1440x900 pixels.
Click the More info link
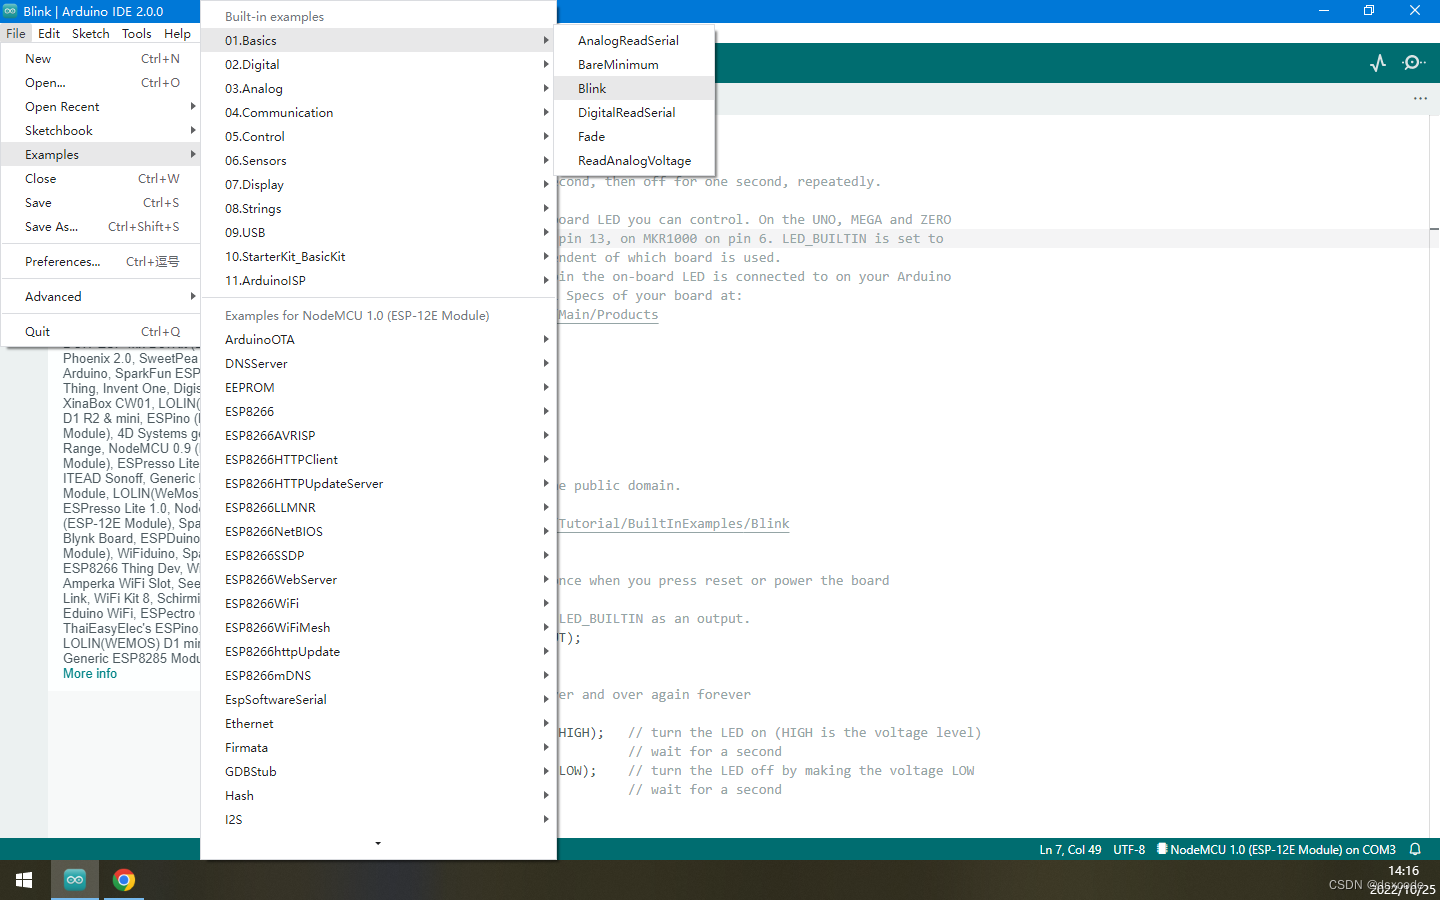[x=89, y=673]
